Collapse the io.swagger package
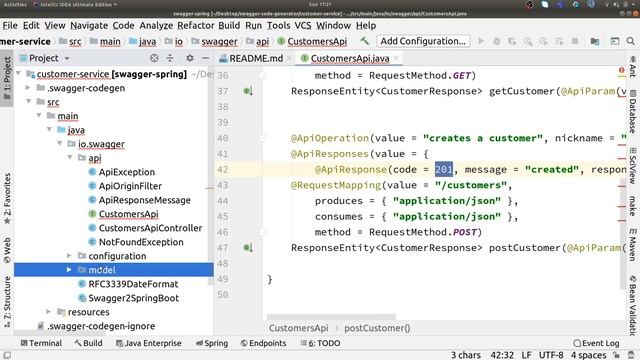The image size is (640, 360). [60, 144]
